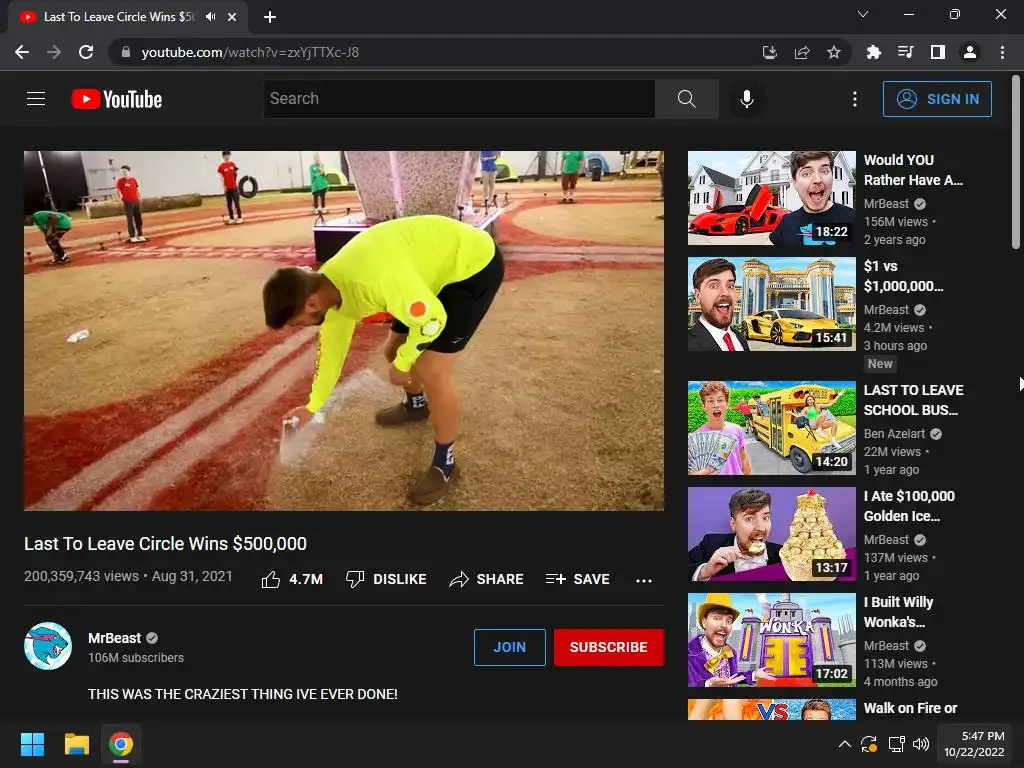The image size is (1024, 768).
Task: Click the Chrome icon in the taskbar
Action: 121,744
